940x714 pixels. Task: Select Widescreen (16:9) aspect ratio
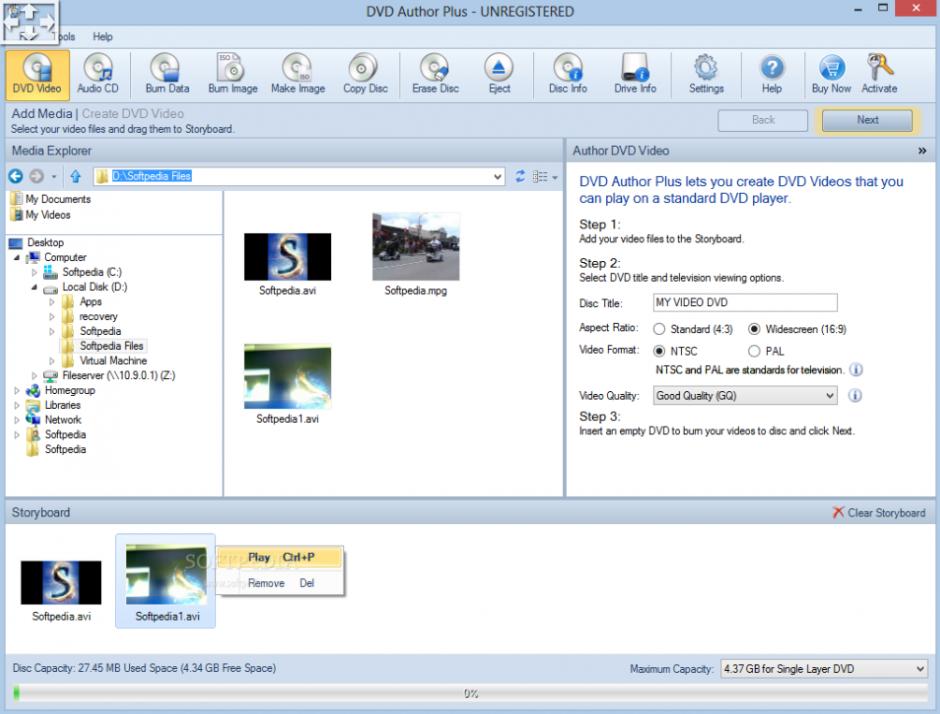click(754, 329)
